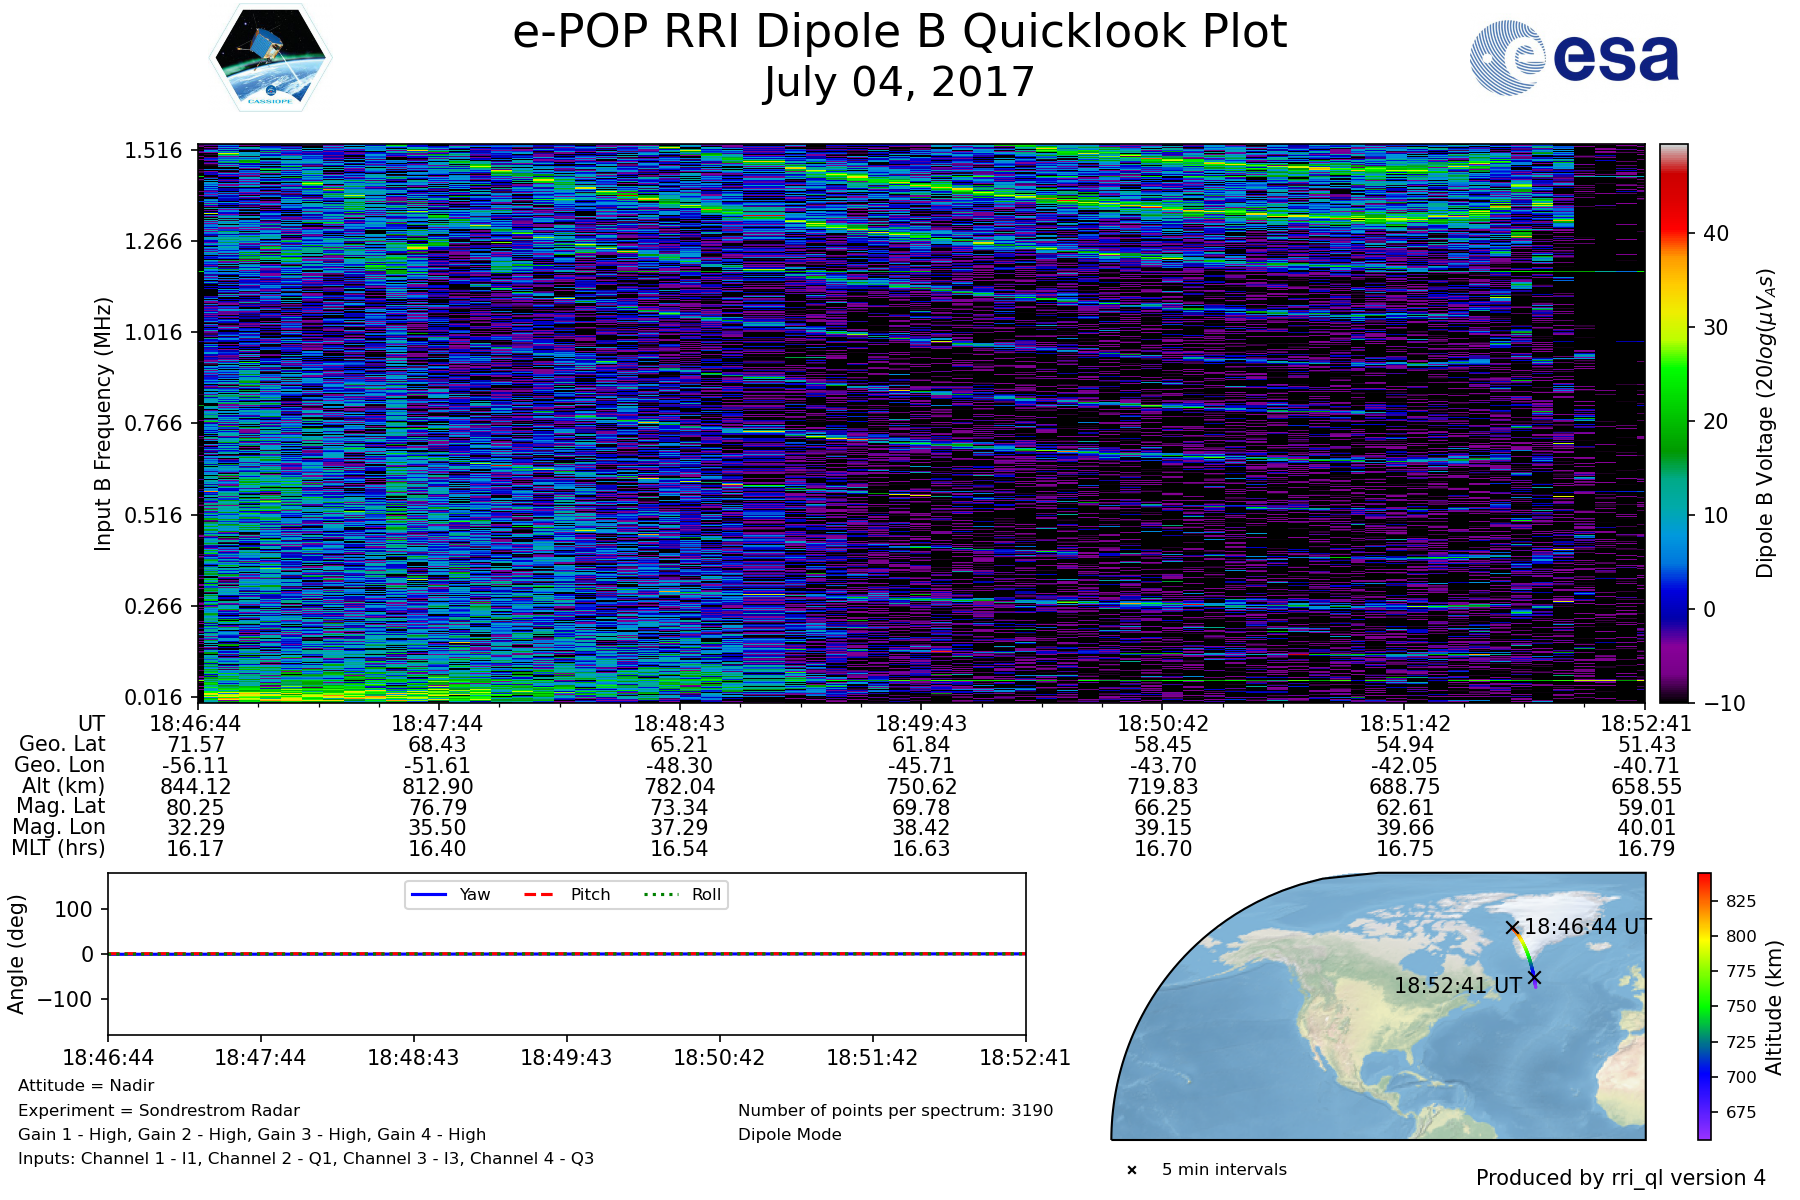The width and height of the screenshot is (1800, 1200).
Task: Click the 18:46:44 UT start marker on map
Action: 1512,928
